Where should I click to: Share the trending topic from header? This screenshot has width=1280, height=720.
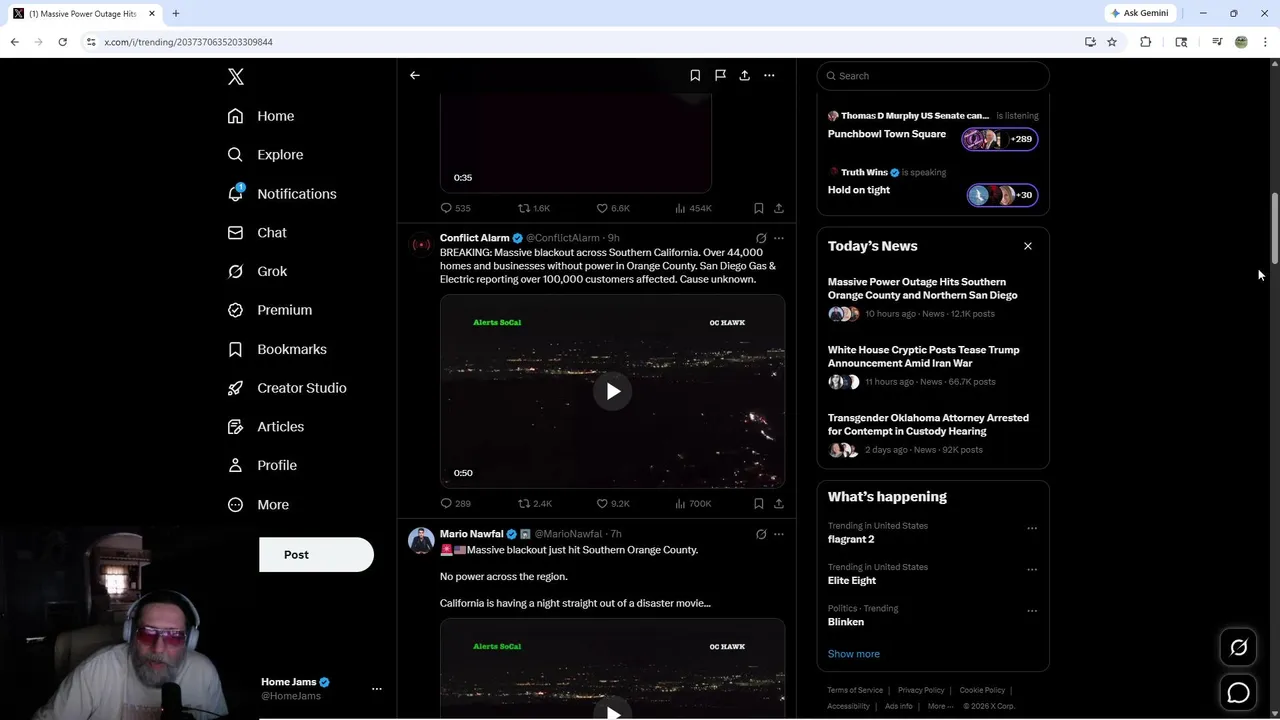point(745,75)
